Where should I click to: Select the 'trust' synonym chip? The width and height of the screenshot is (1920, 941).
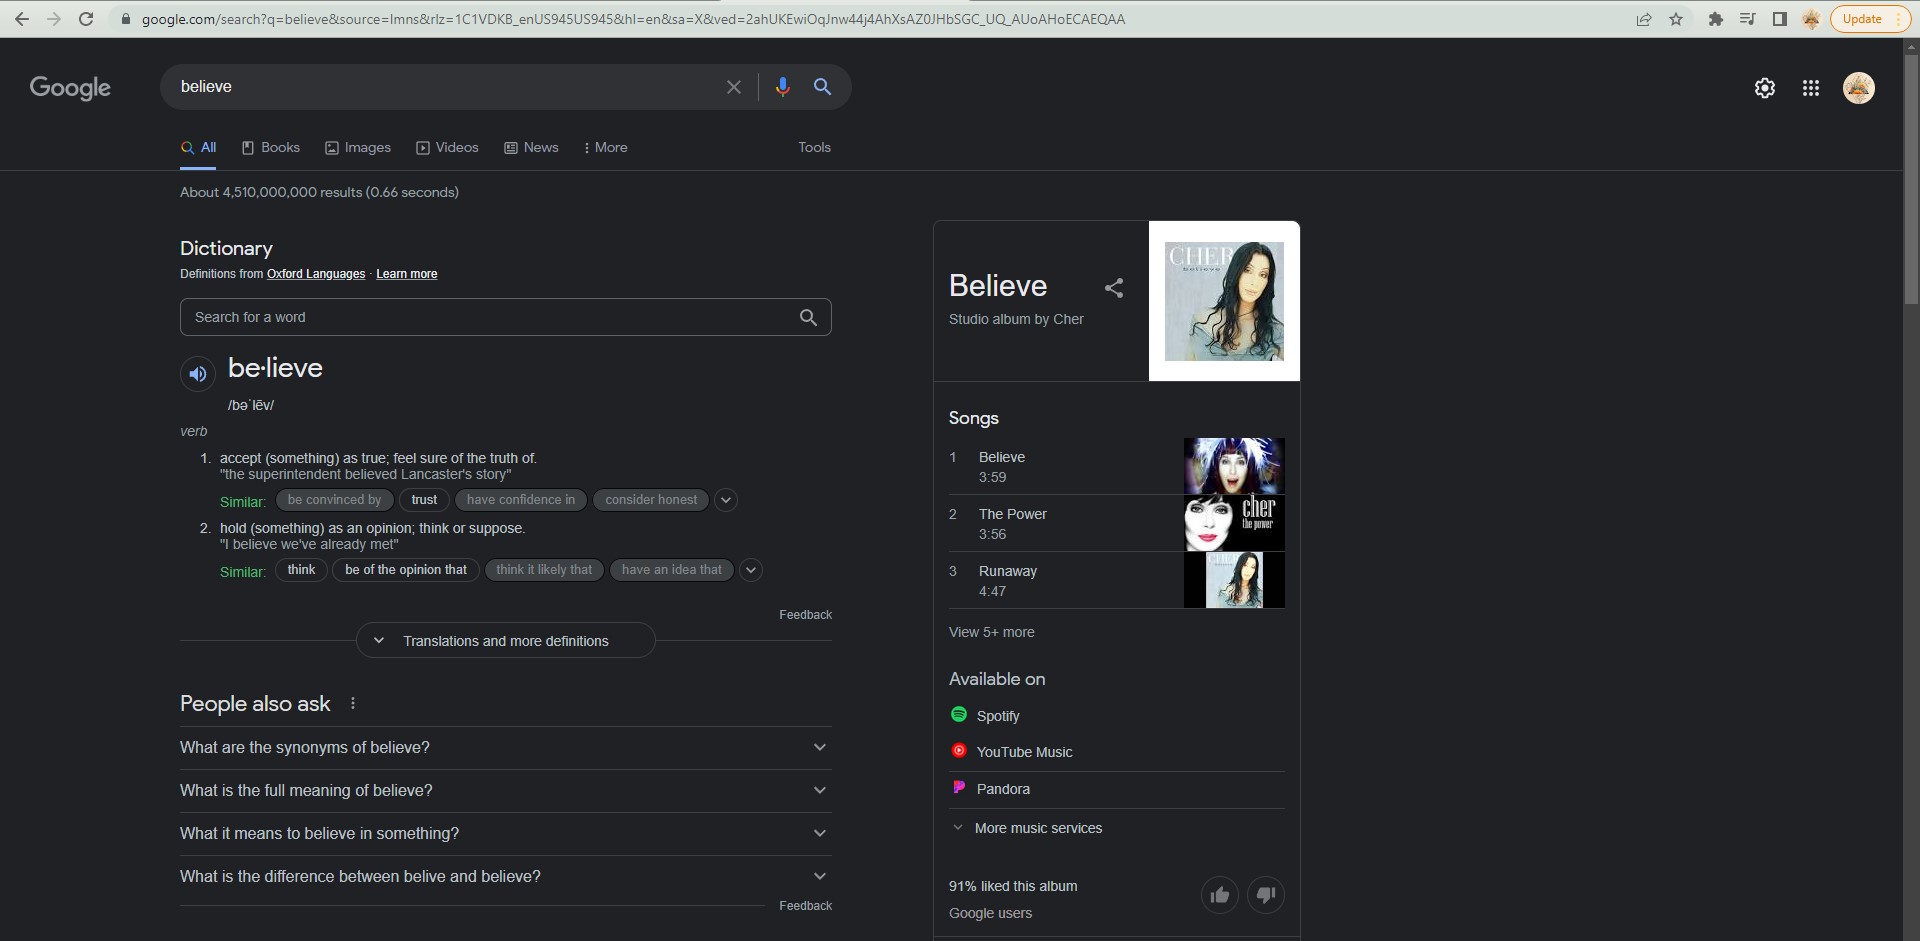tap(424, 500)
